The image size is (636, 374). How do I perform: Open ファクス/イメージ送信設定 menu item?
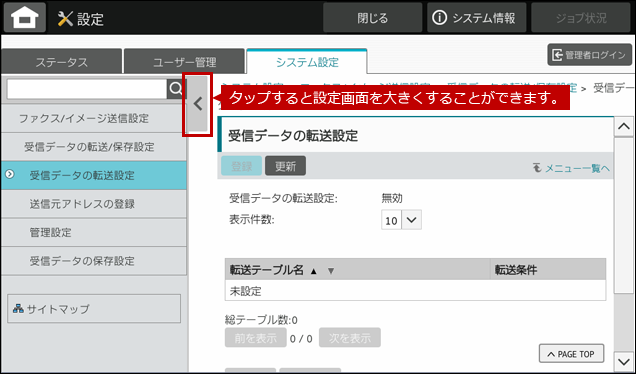94,118
